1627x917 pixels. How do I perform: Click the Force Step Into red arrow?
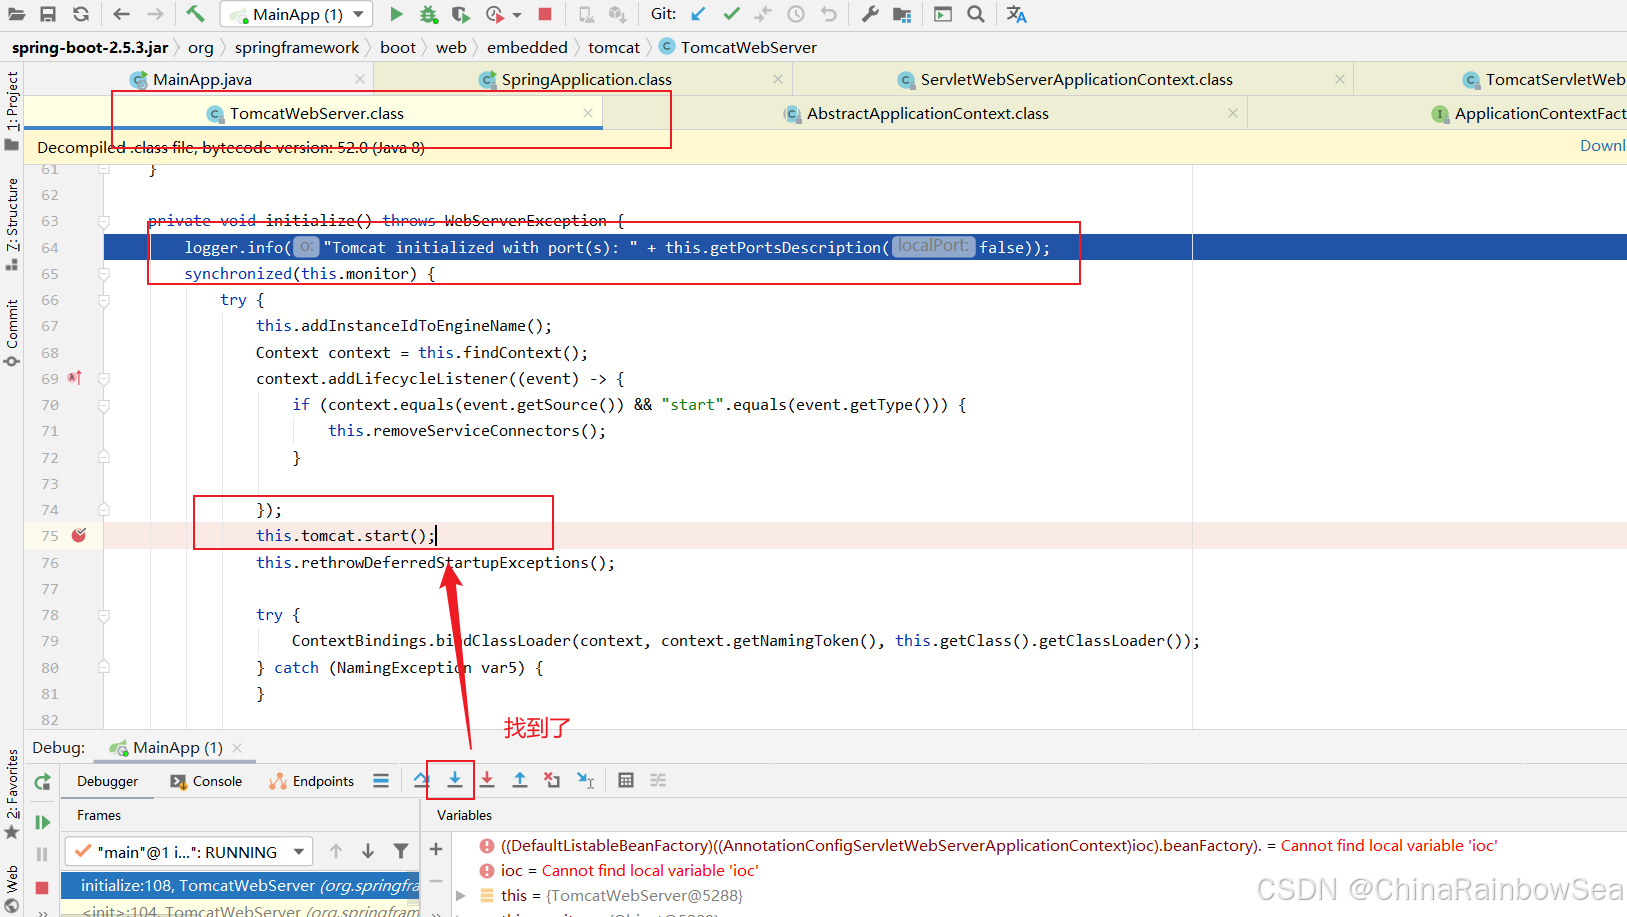click(487, 780)
